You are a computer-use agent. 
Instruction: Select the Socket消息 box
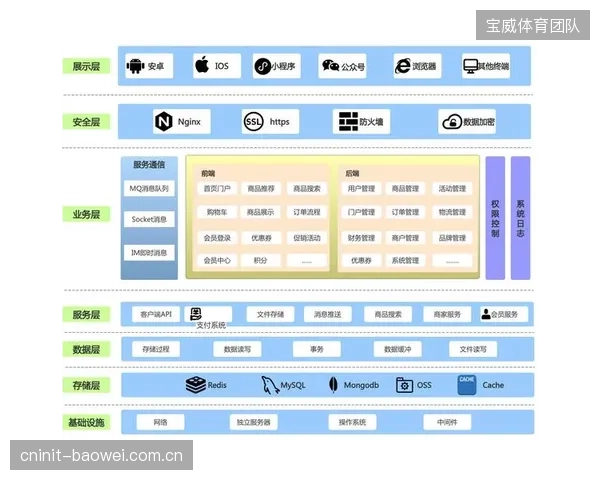[149, 219]
